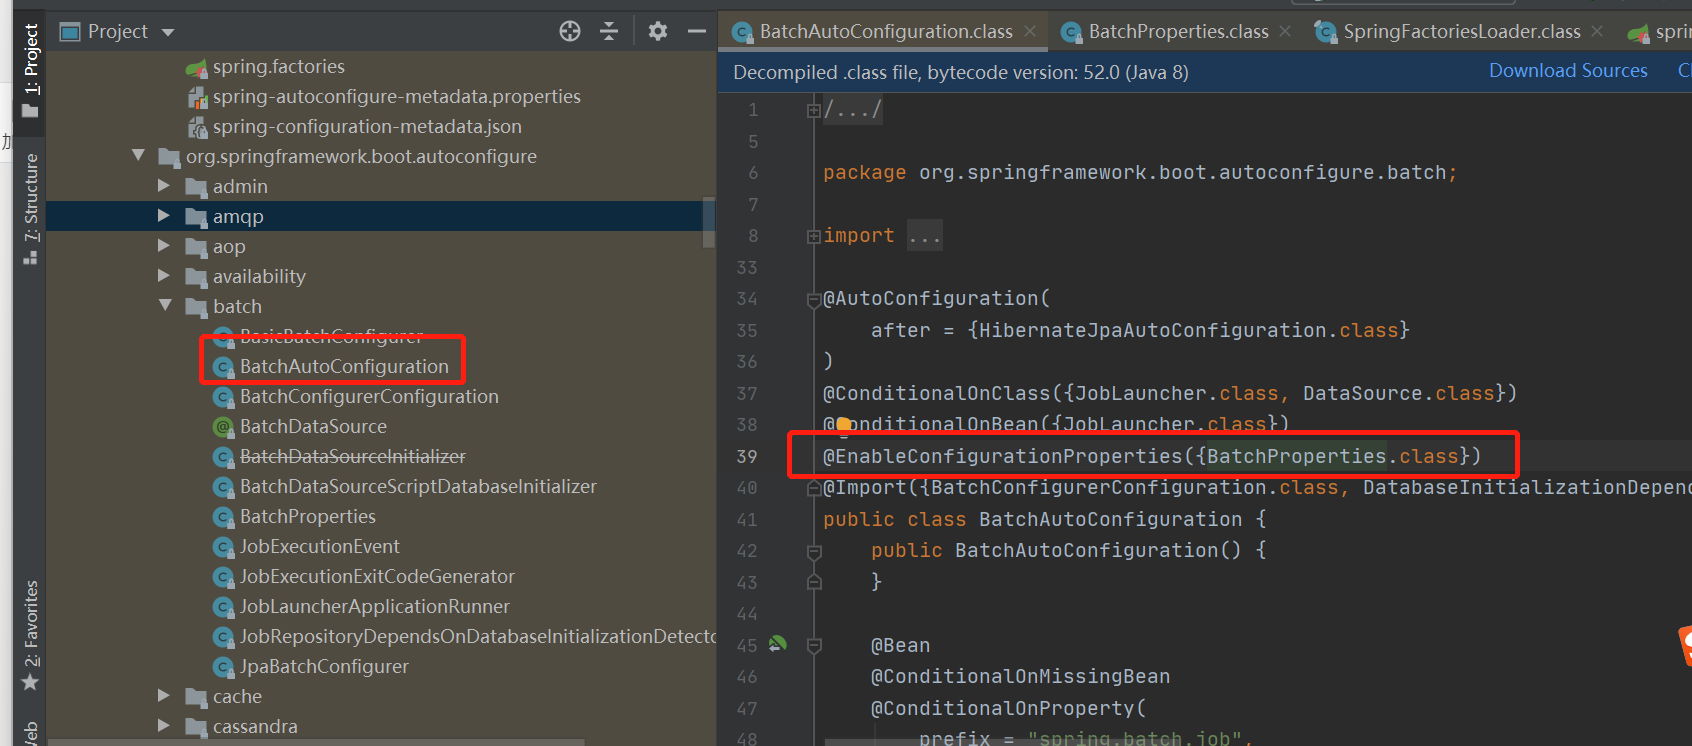Open the Project view dropdown arrow

[168, 32]
